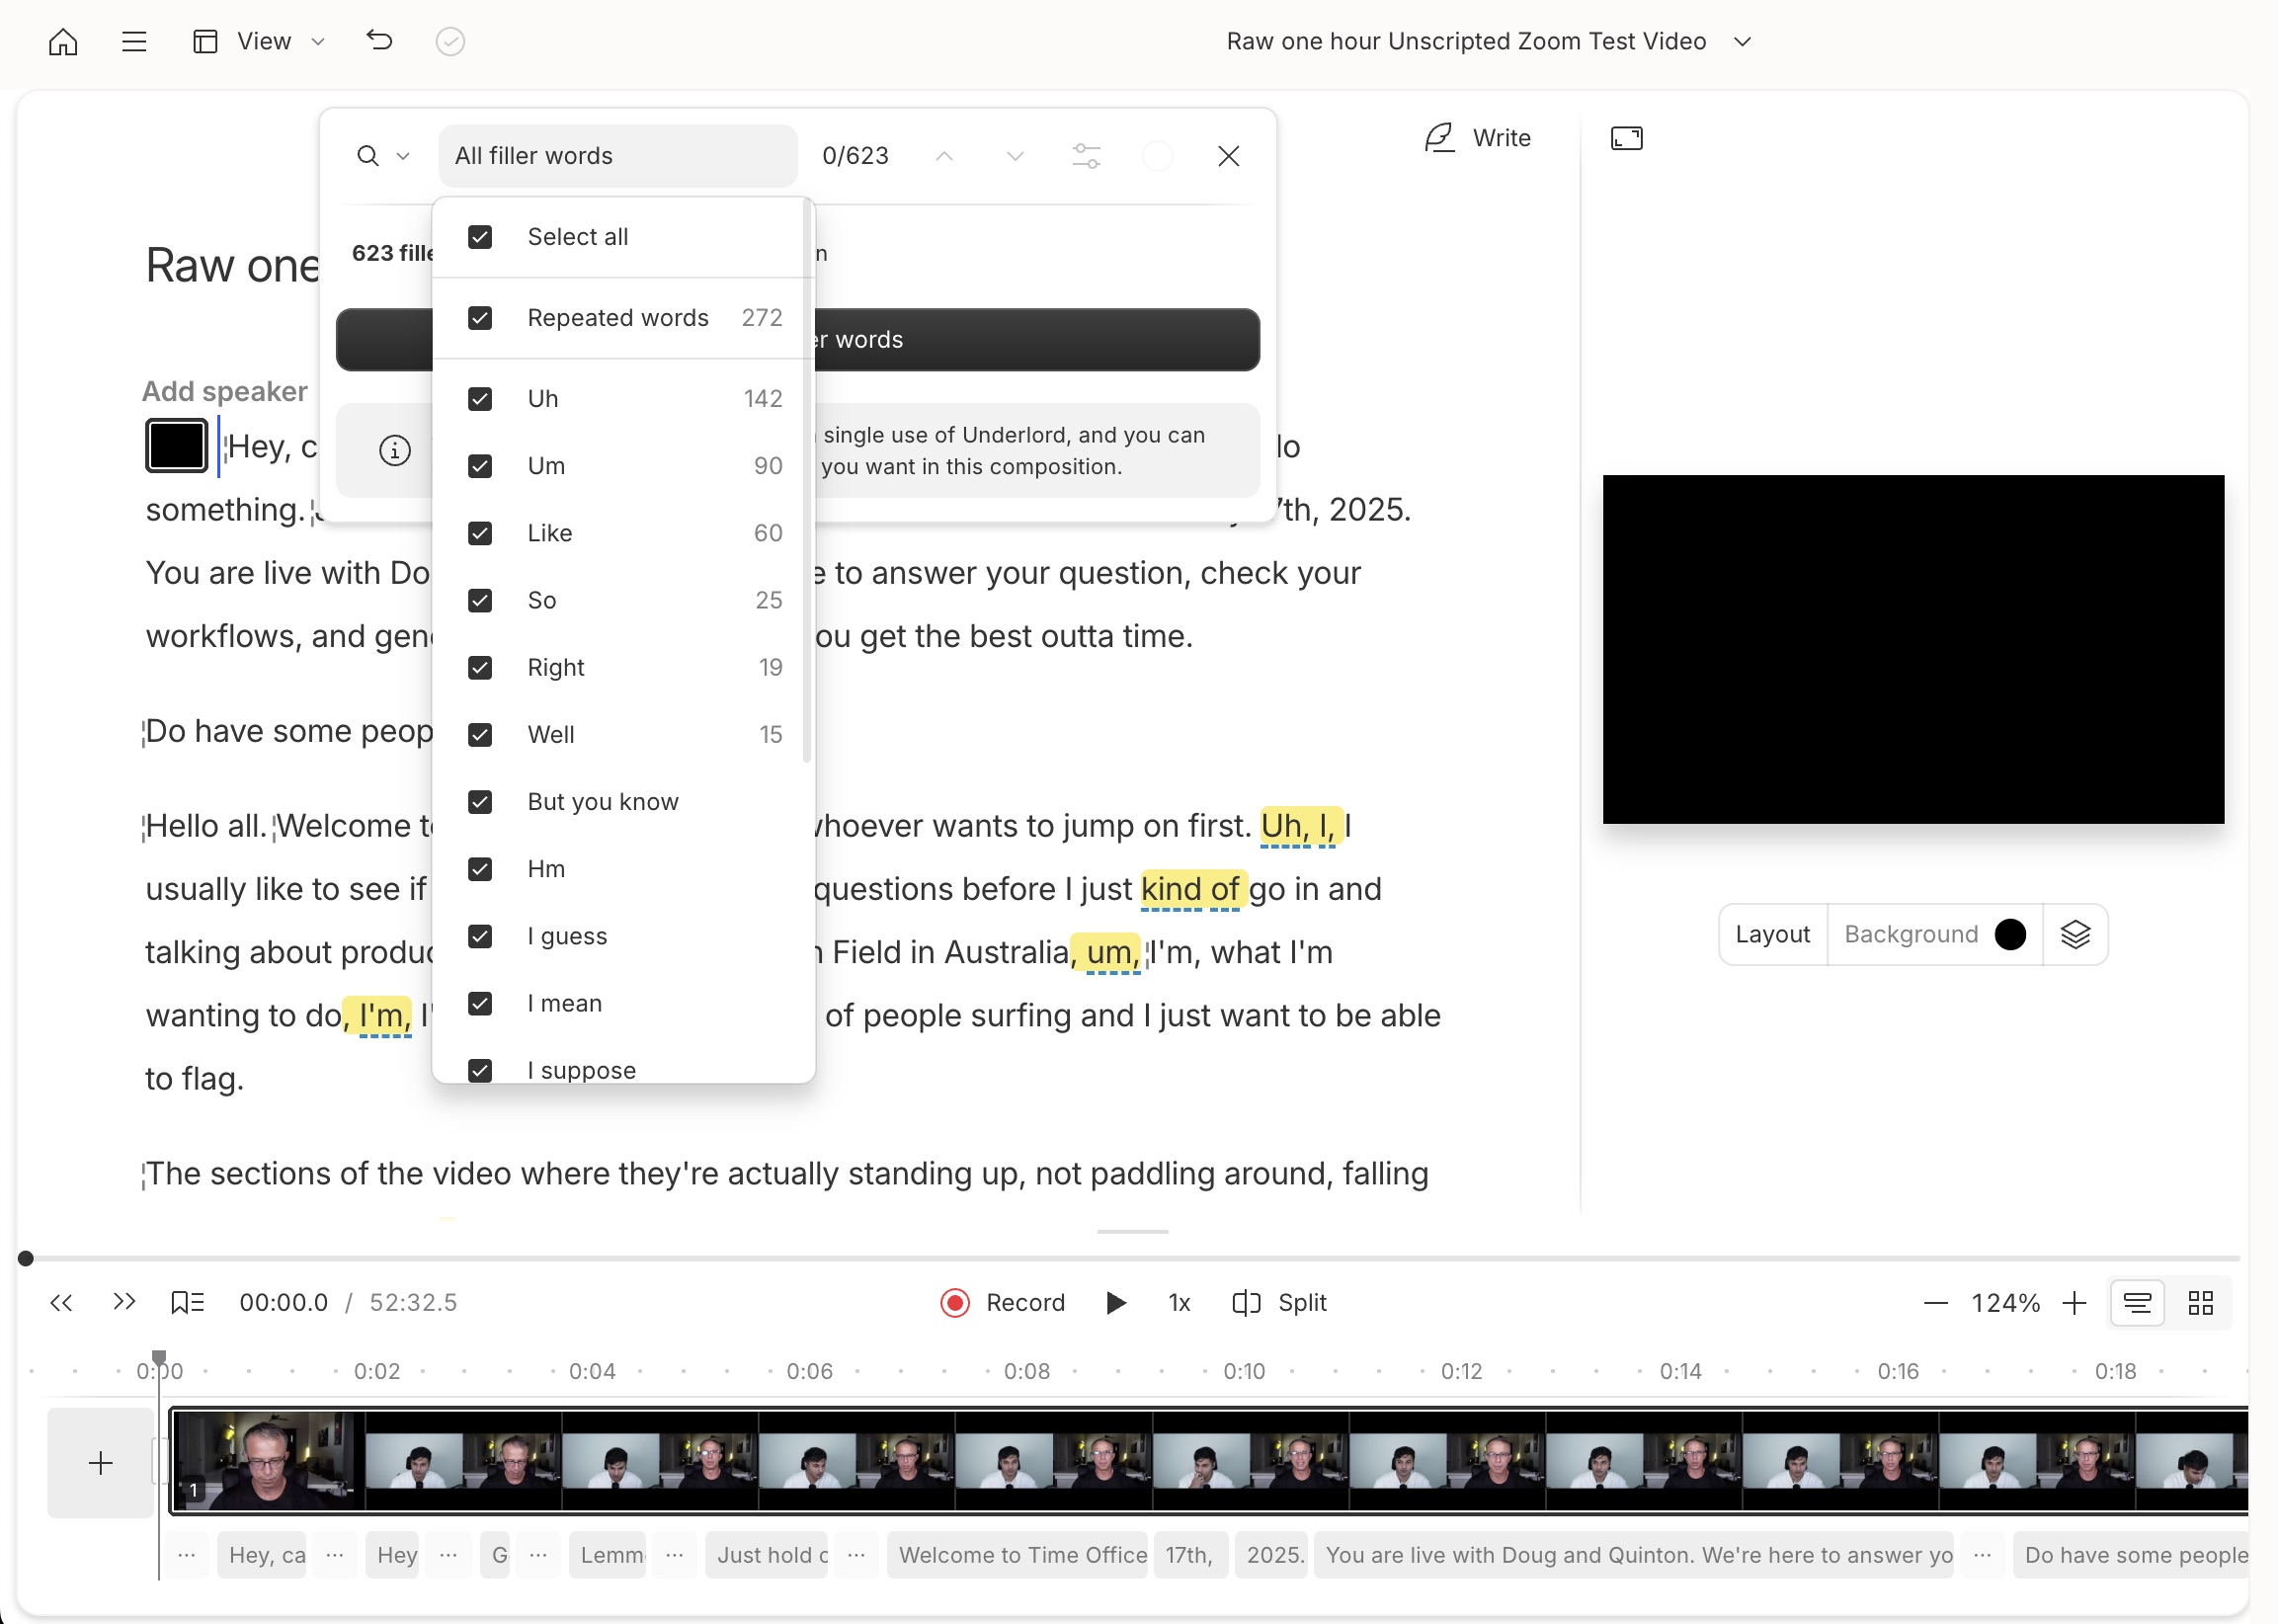Screen dimensions: 2278x1624
Task: Open the Layout tab
Action: click(x=1772, y=934)
